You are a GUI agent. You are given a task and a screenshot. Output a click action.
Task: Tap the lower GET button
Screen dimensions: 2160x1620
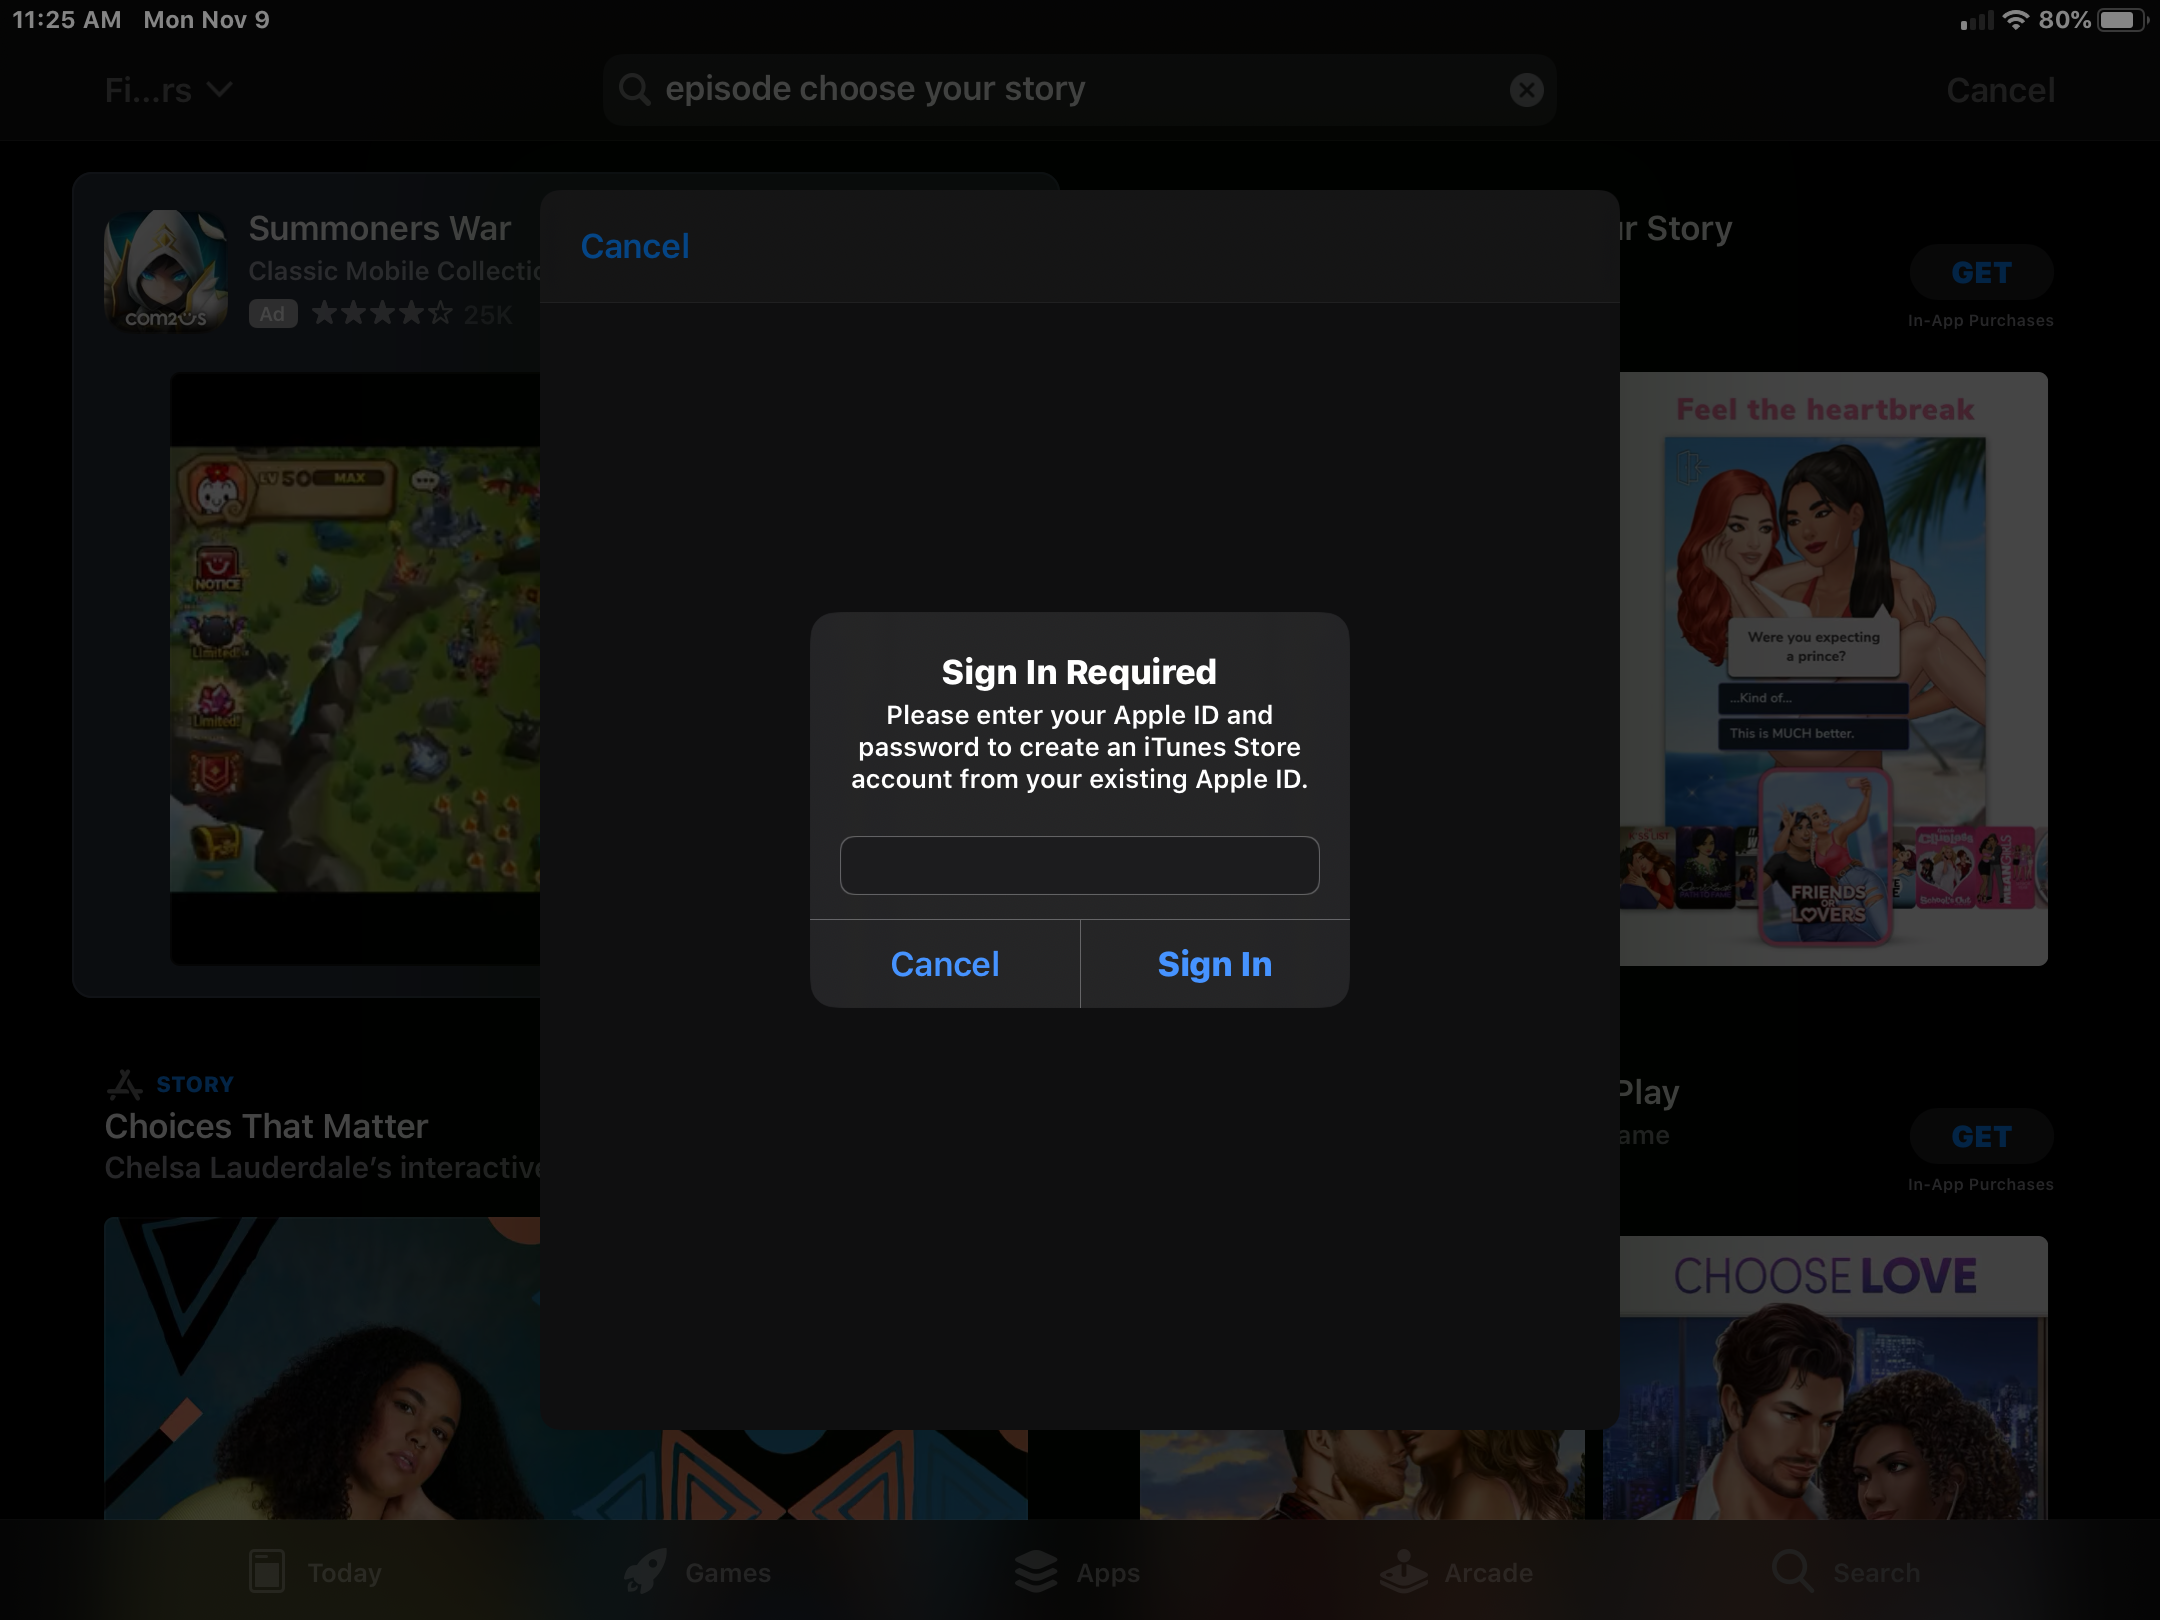[1981, 1137]
